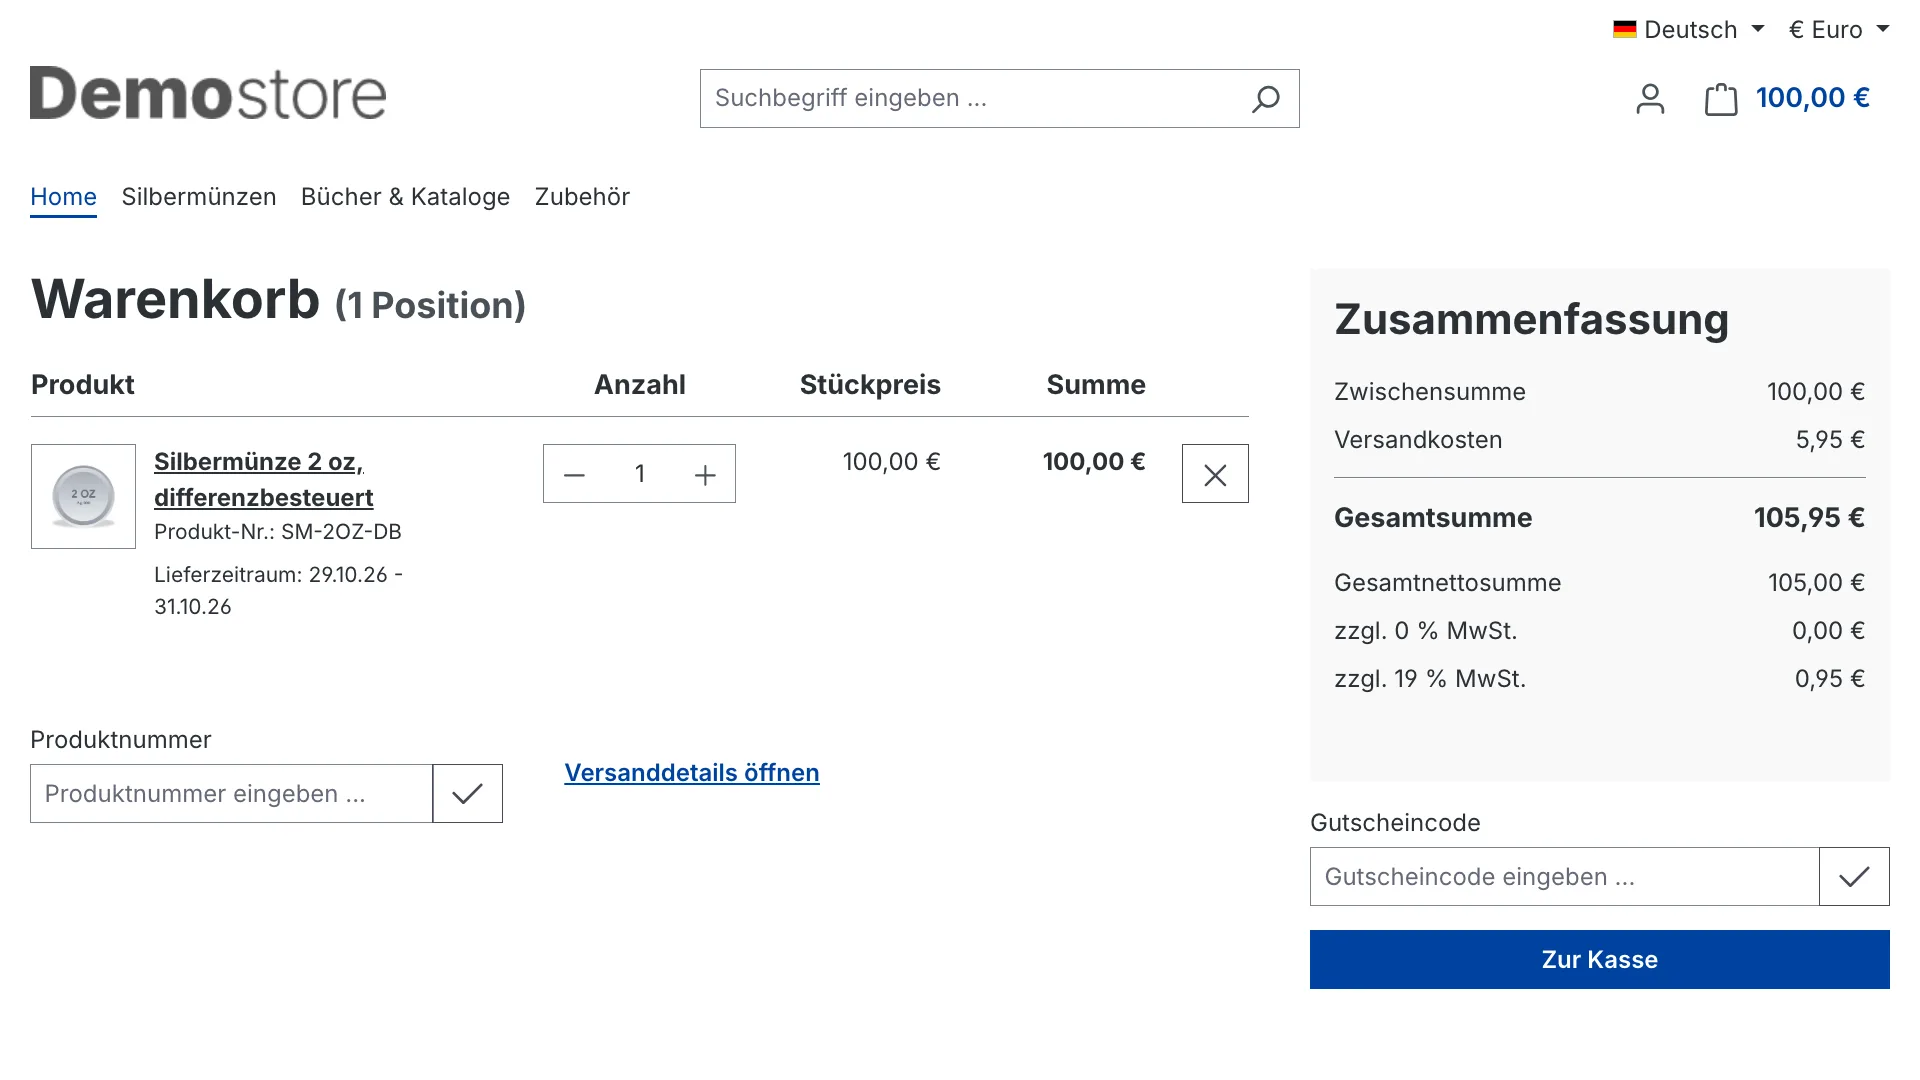Increase quantity with the plus button
This screenshot has width=1920, height=1080.
pyautogui.click(x=706, y=474)
